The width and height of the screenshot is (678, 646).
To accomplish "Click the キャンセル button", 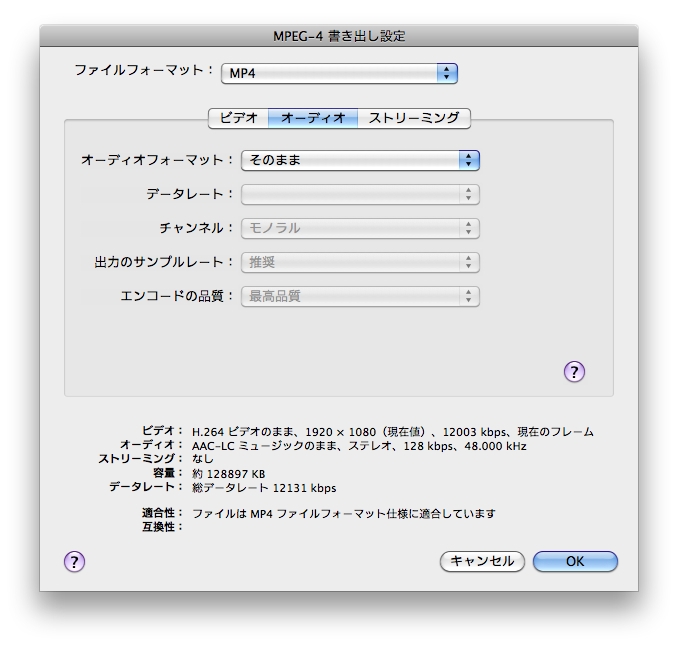I will coord(482,561).
